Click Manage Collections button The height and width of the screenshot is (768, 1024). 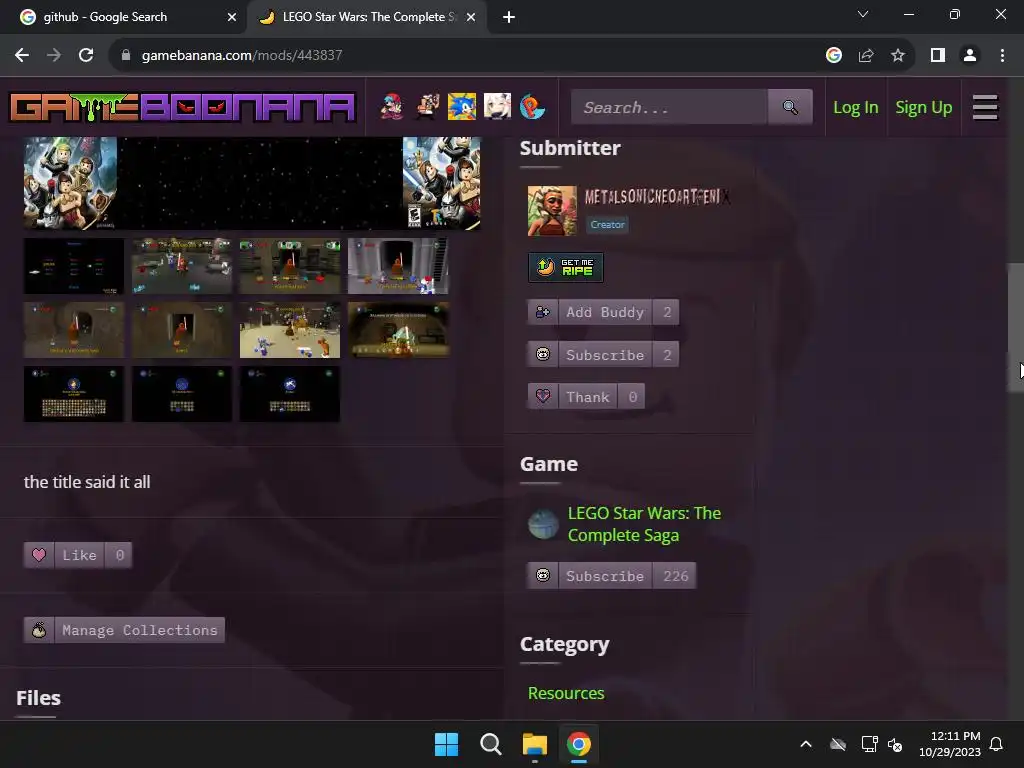[x=124, y=630]
